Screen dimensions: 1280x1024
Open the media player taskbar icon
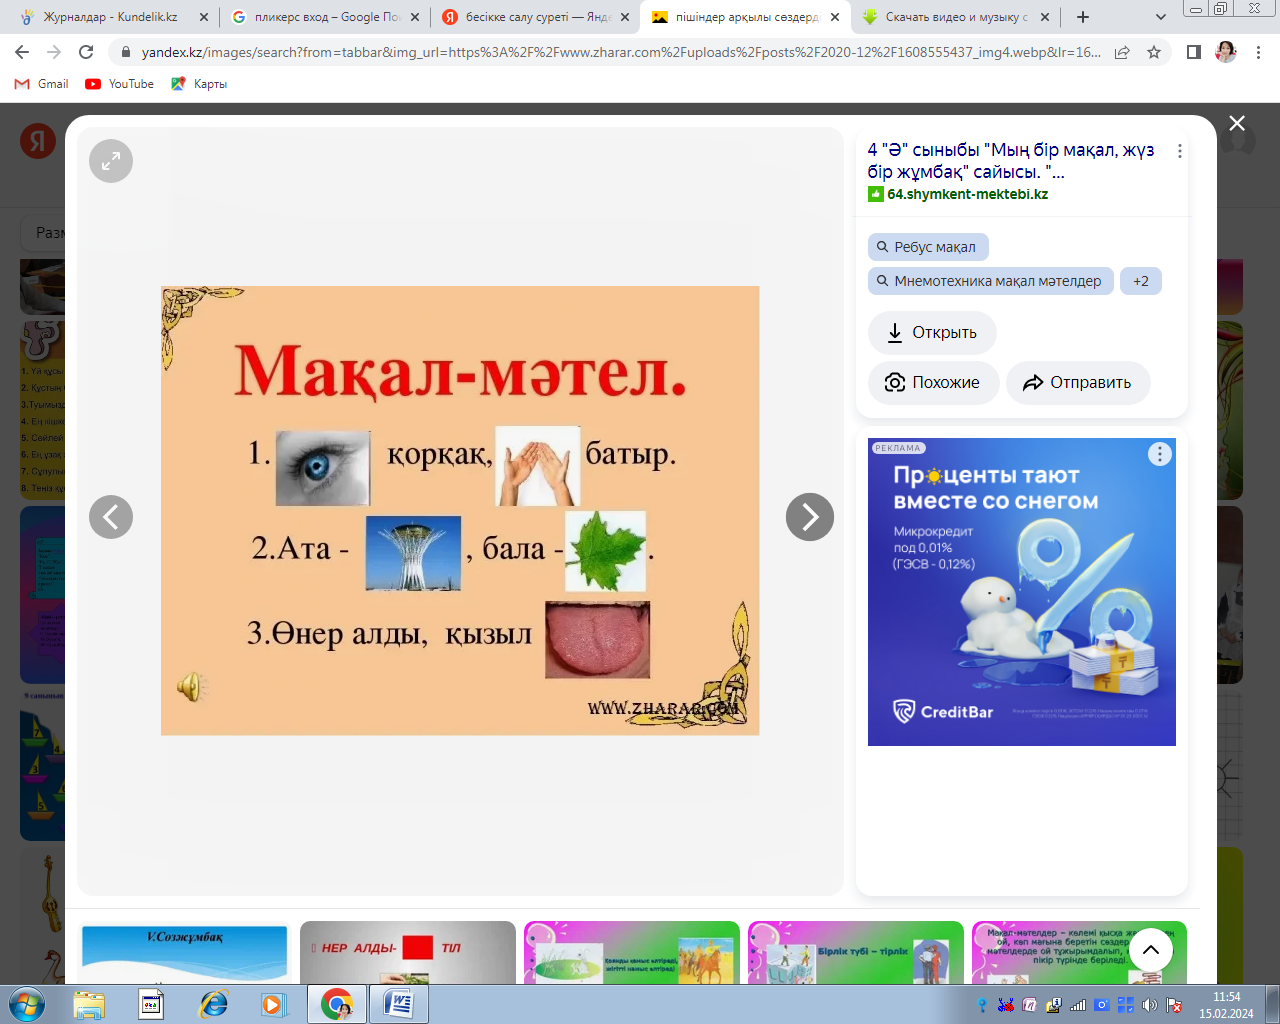273,1004
